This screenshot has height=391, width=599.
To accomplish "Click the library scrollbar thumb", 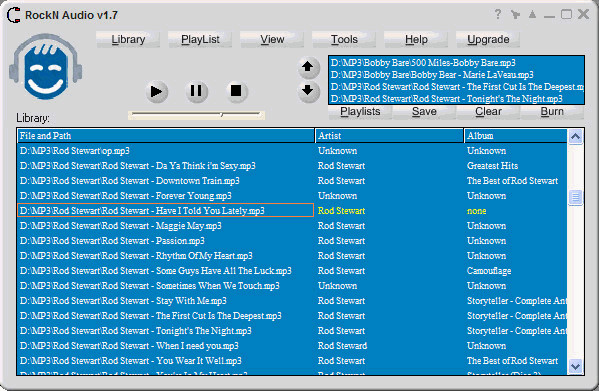I will [575, 197].
